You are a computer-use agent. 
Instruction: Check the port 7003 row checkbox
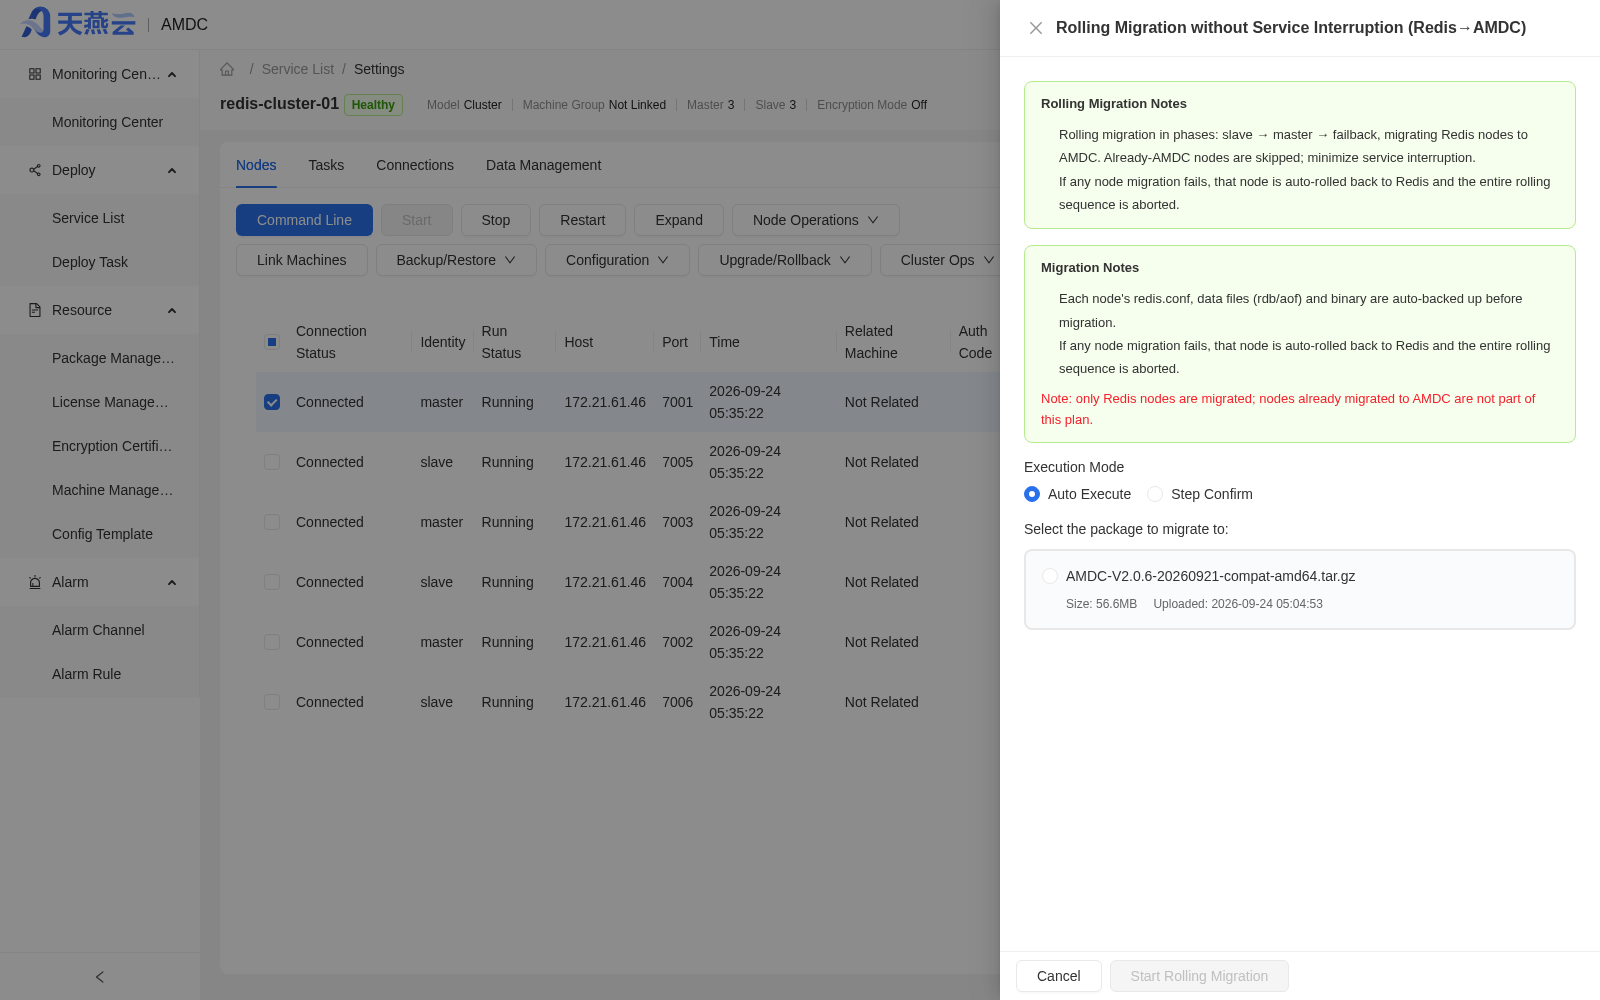(x=272, y=522)
